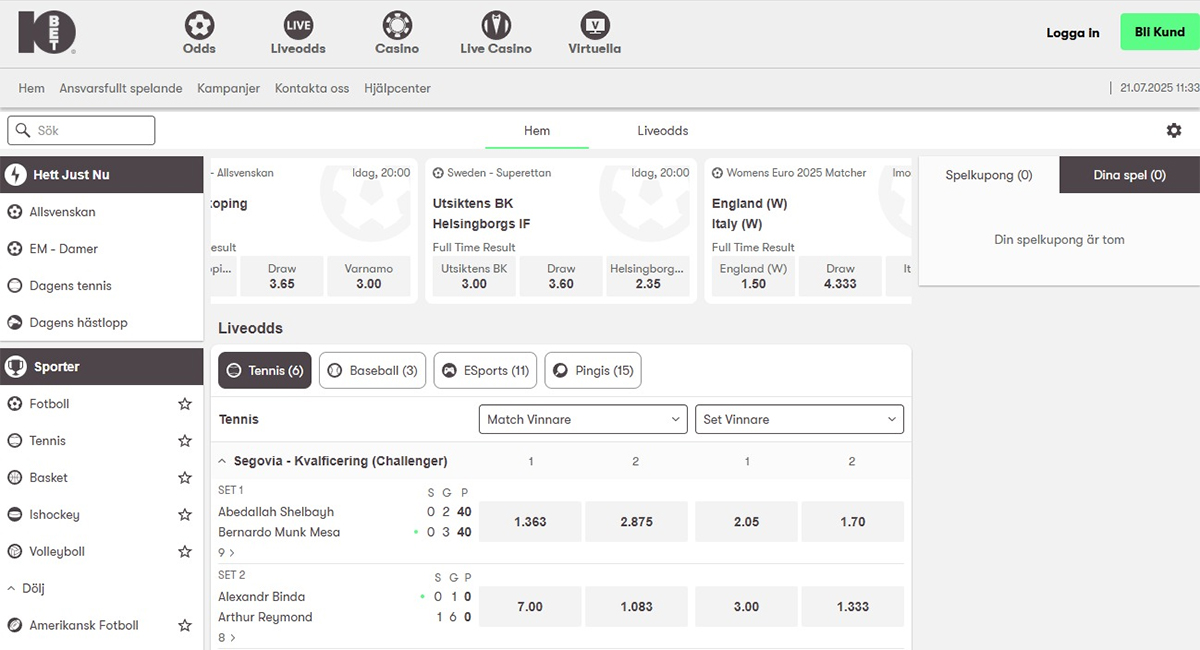Open Utsiktens BK vs Helsingborgs IF match
The width and height of the screenshot is (1200, 650).
[482, 214]
